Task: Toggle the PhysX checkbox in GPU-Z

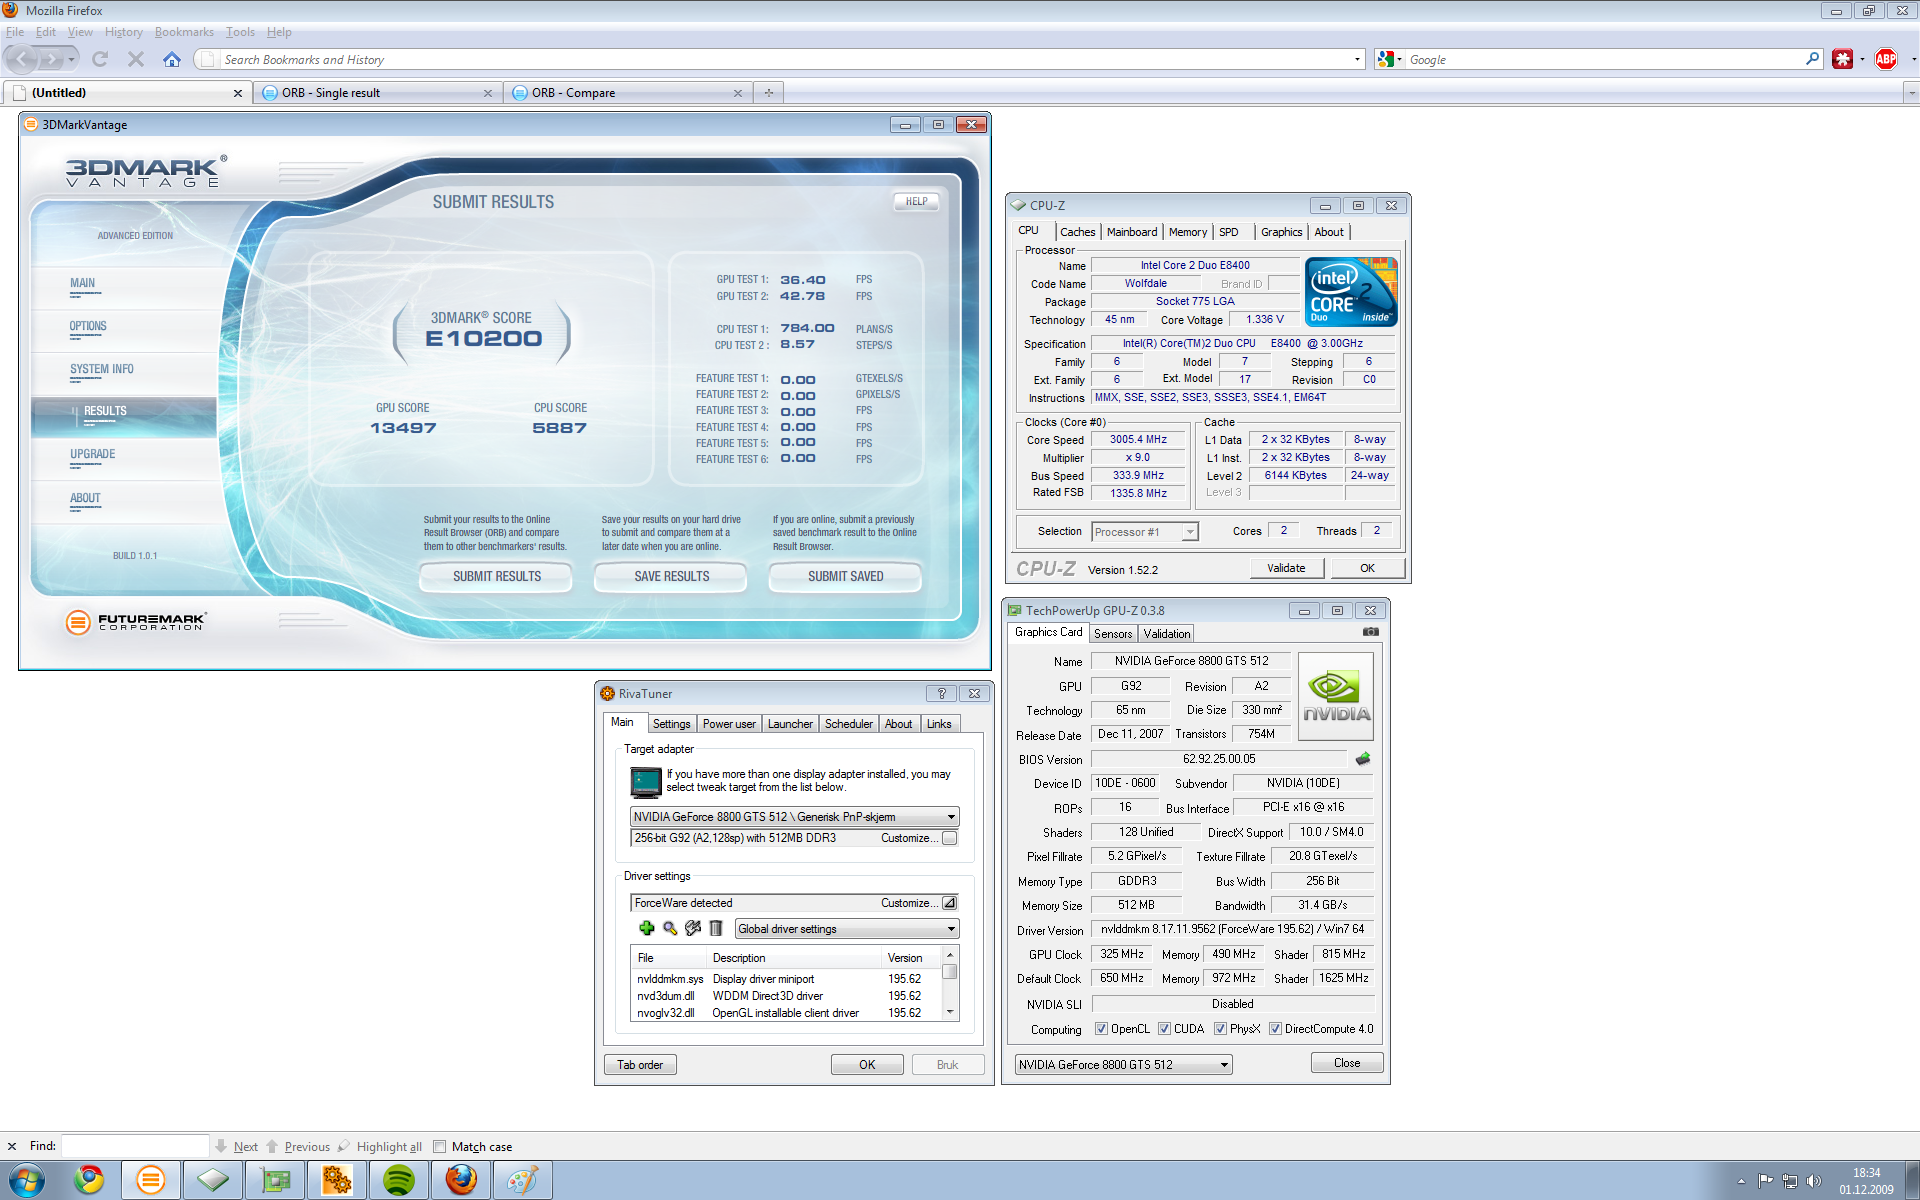Action: click(x=1220, y=1028)
